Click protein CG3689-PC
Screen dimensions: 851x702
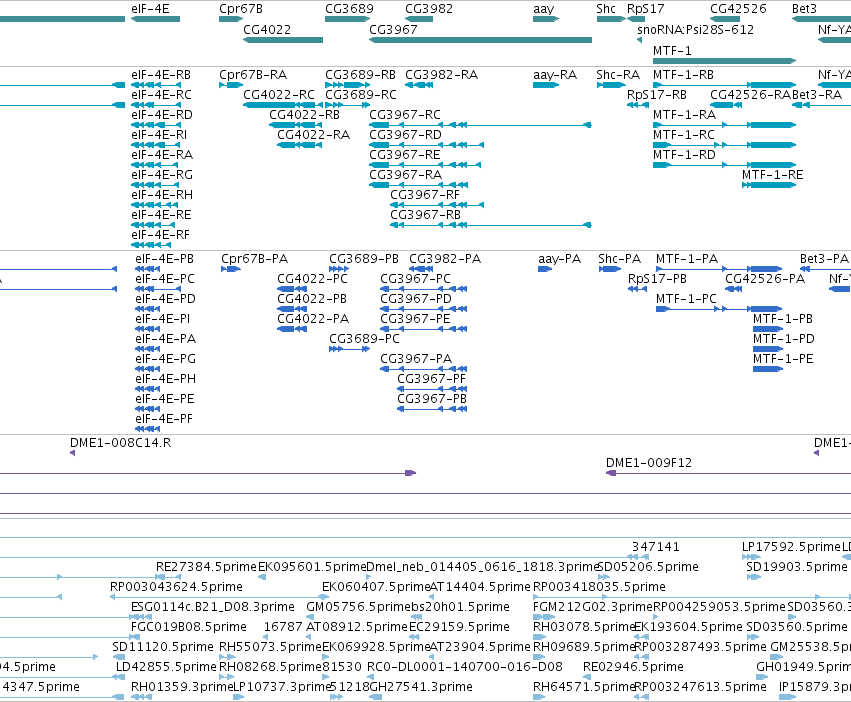(364, 339)
